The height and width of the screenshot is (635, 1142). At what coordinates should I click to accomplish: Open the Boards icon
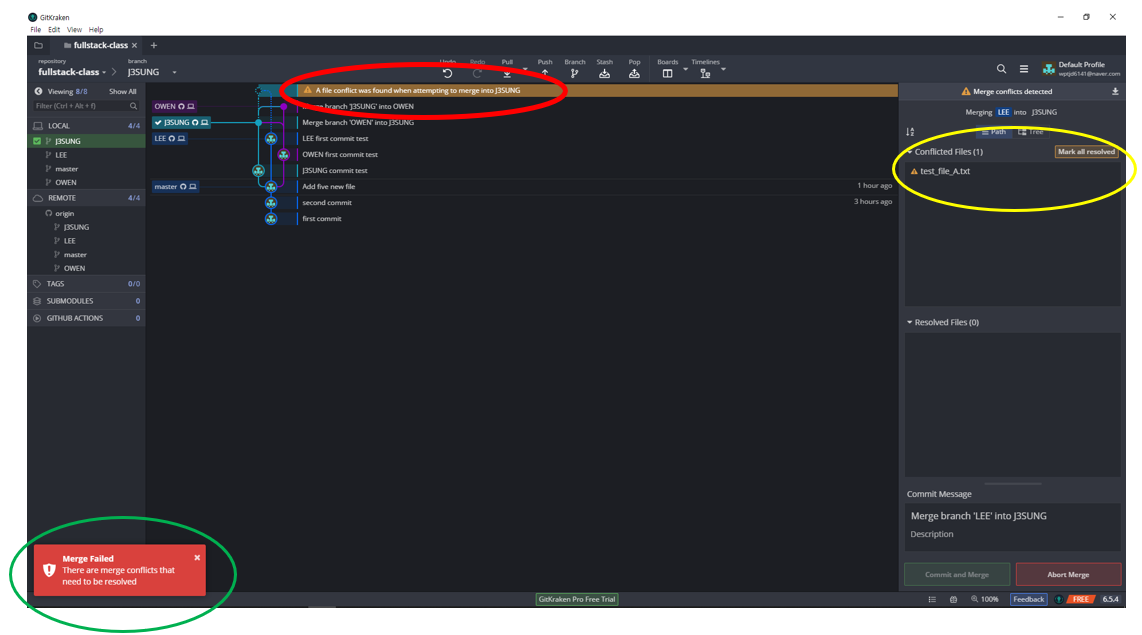click(667, 73)
